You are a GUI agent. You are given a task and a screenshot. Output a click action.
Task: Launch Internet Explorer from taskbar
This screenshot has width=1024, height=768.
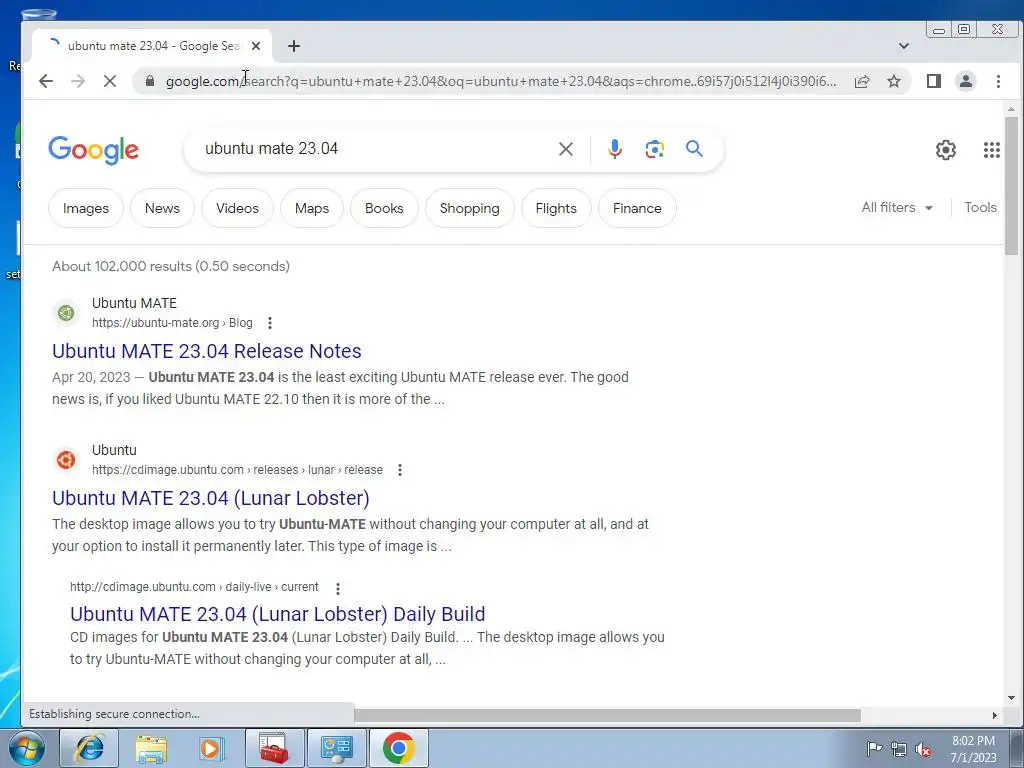click(x=89, y=748)
